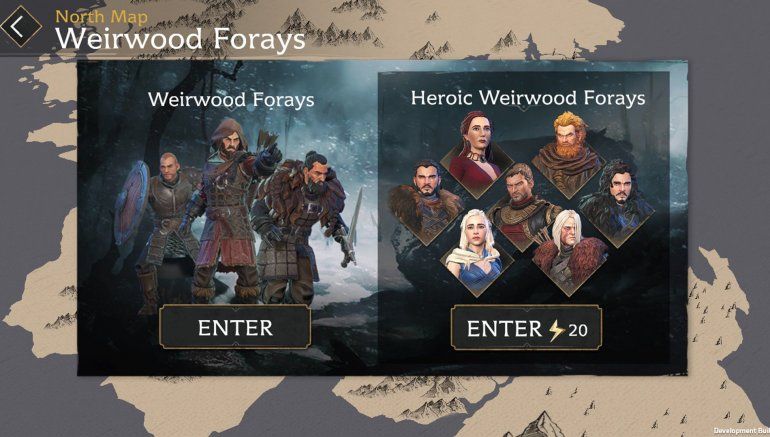Select the black-cloaked curly-haired hero portrait
This screenshot has height=437, width=770.
coord(617,202)
